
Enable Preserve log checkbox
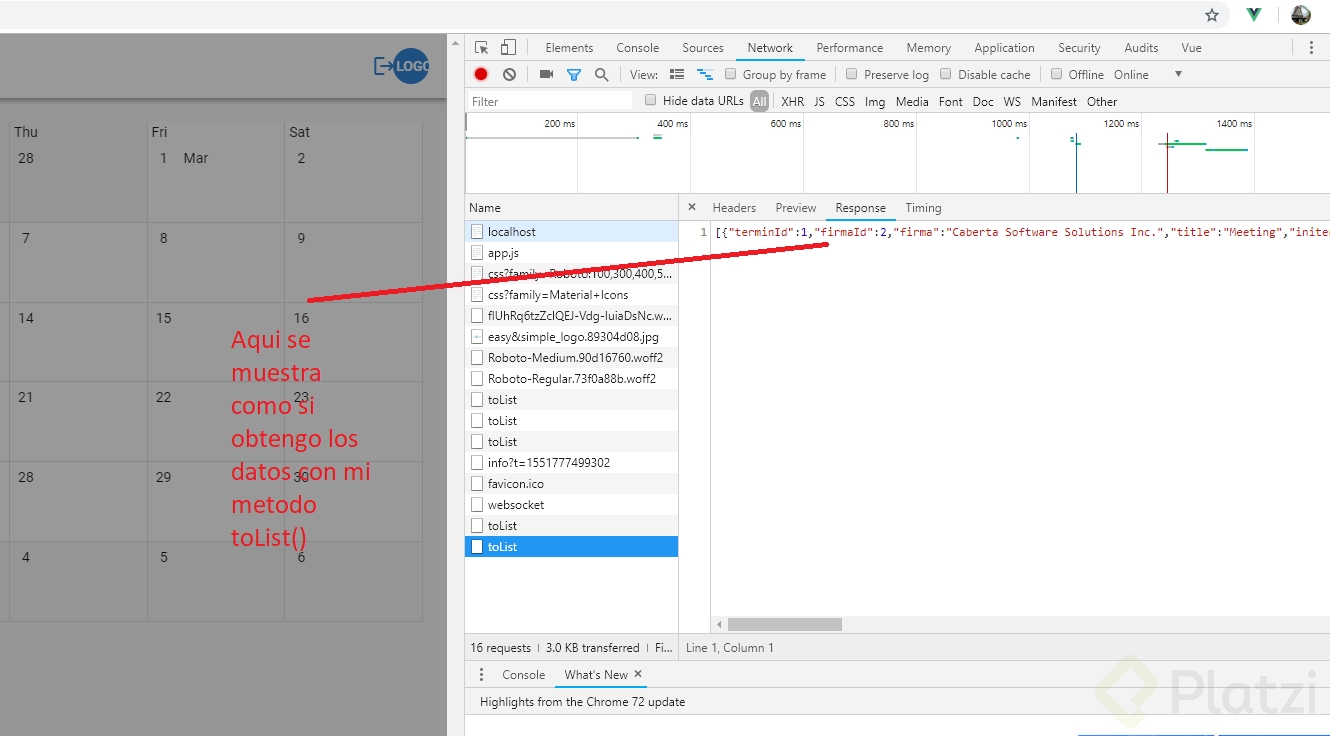[x=852, y=74]
